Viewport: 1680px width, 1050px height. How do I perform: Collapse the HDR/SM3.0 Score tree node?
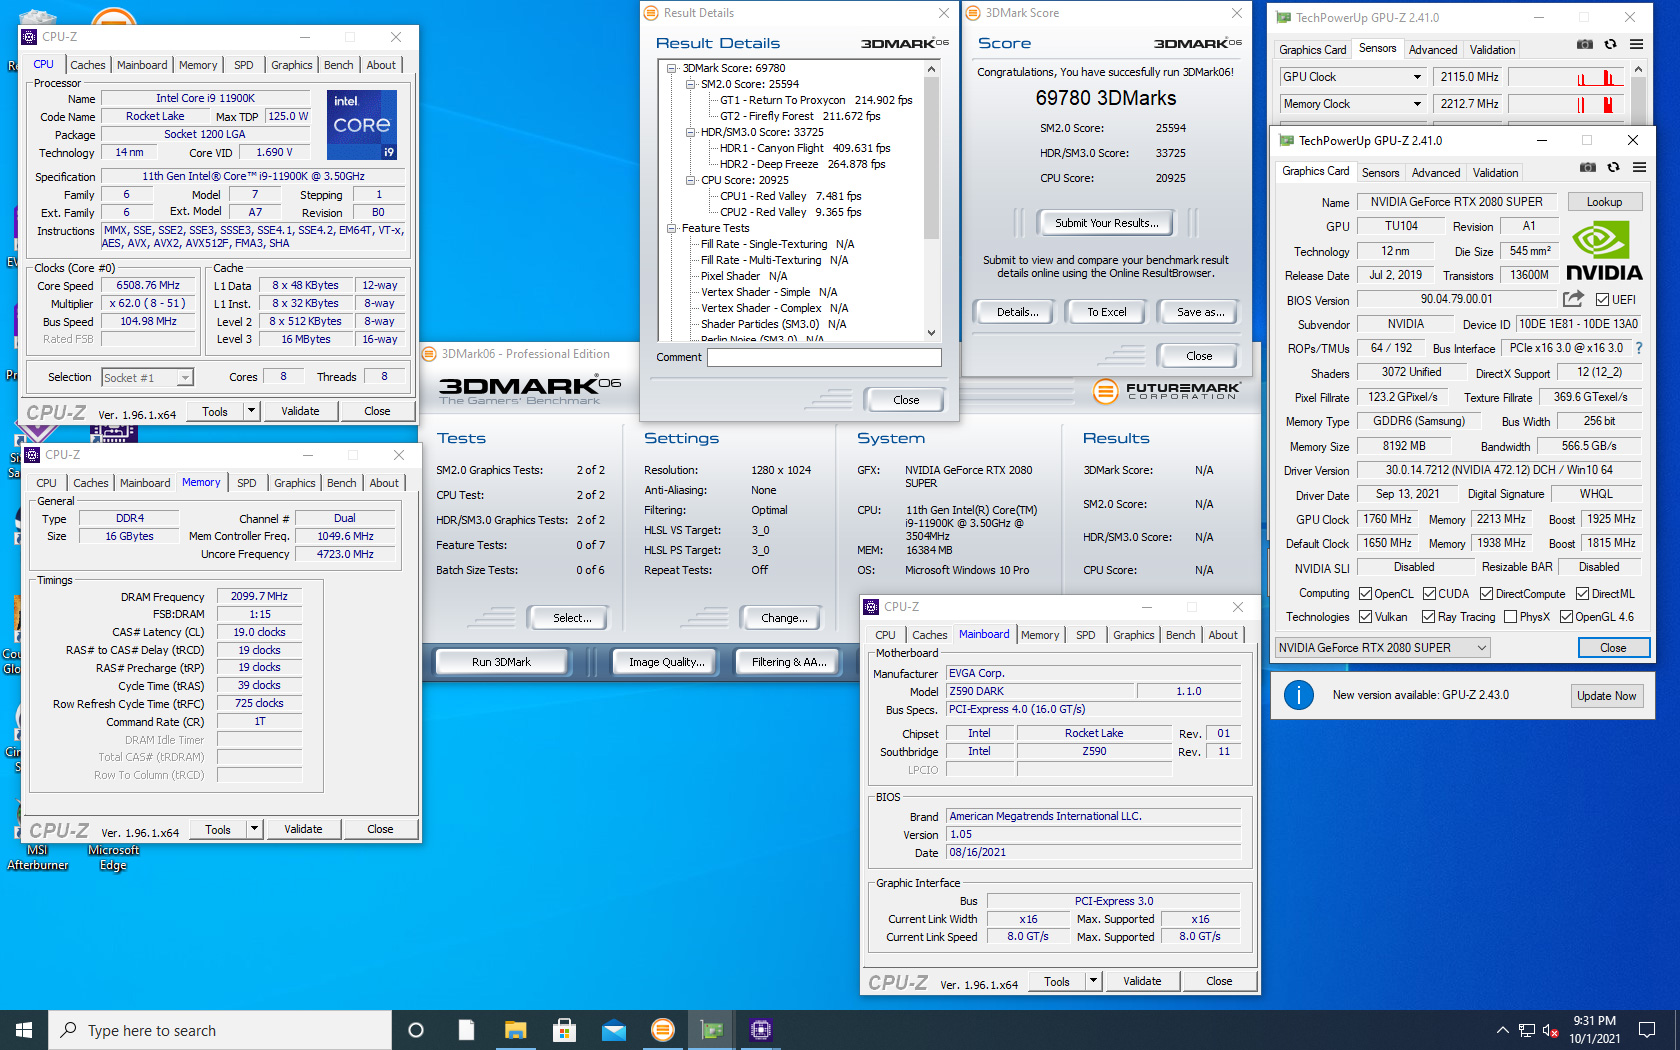coord(691,132)
